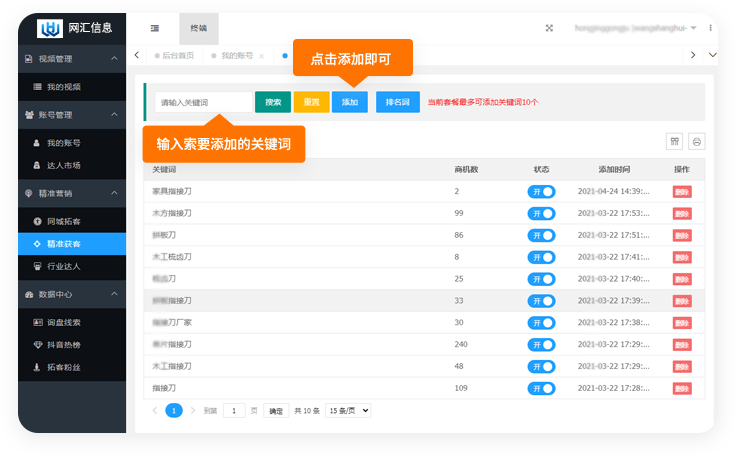Click the green 搜索 button
Screen dimensions: 736x456
pyautogui.click(x=273, y=102)
